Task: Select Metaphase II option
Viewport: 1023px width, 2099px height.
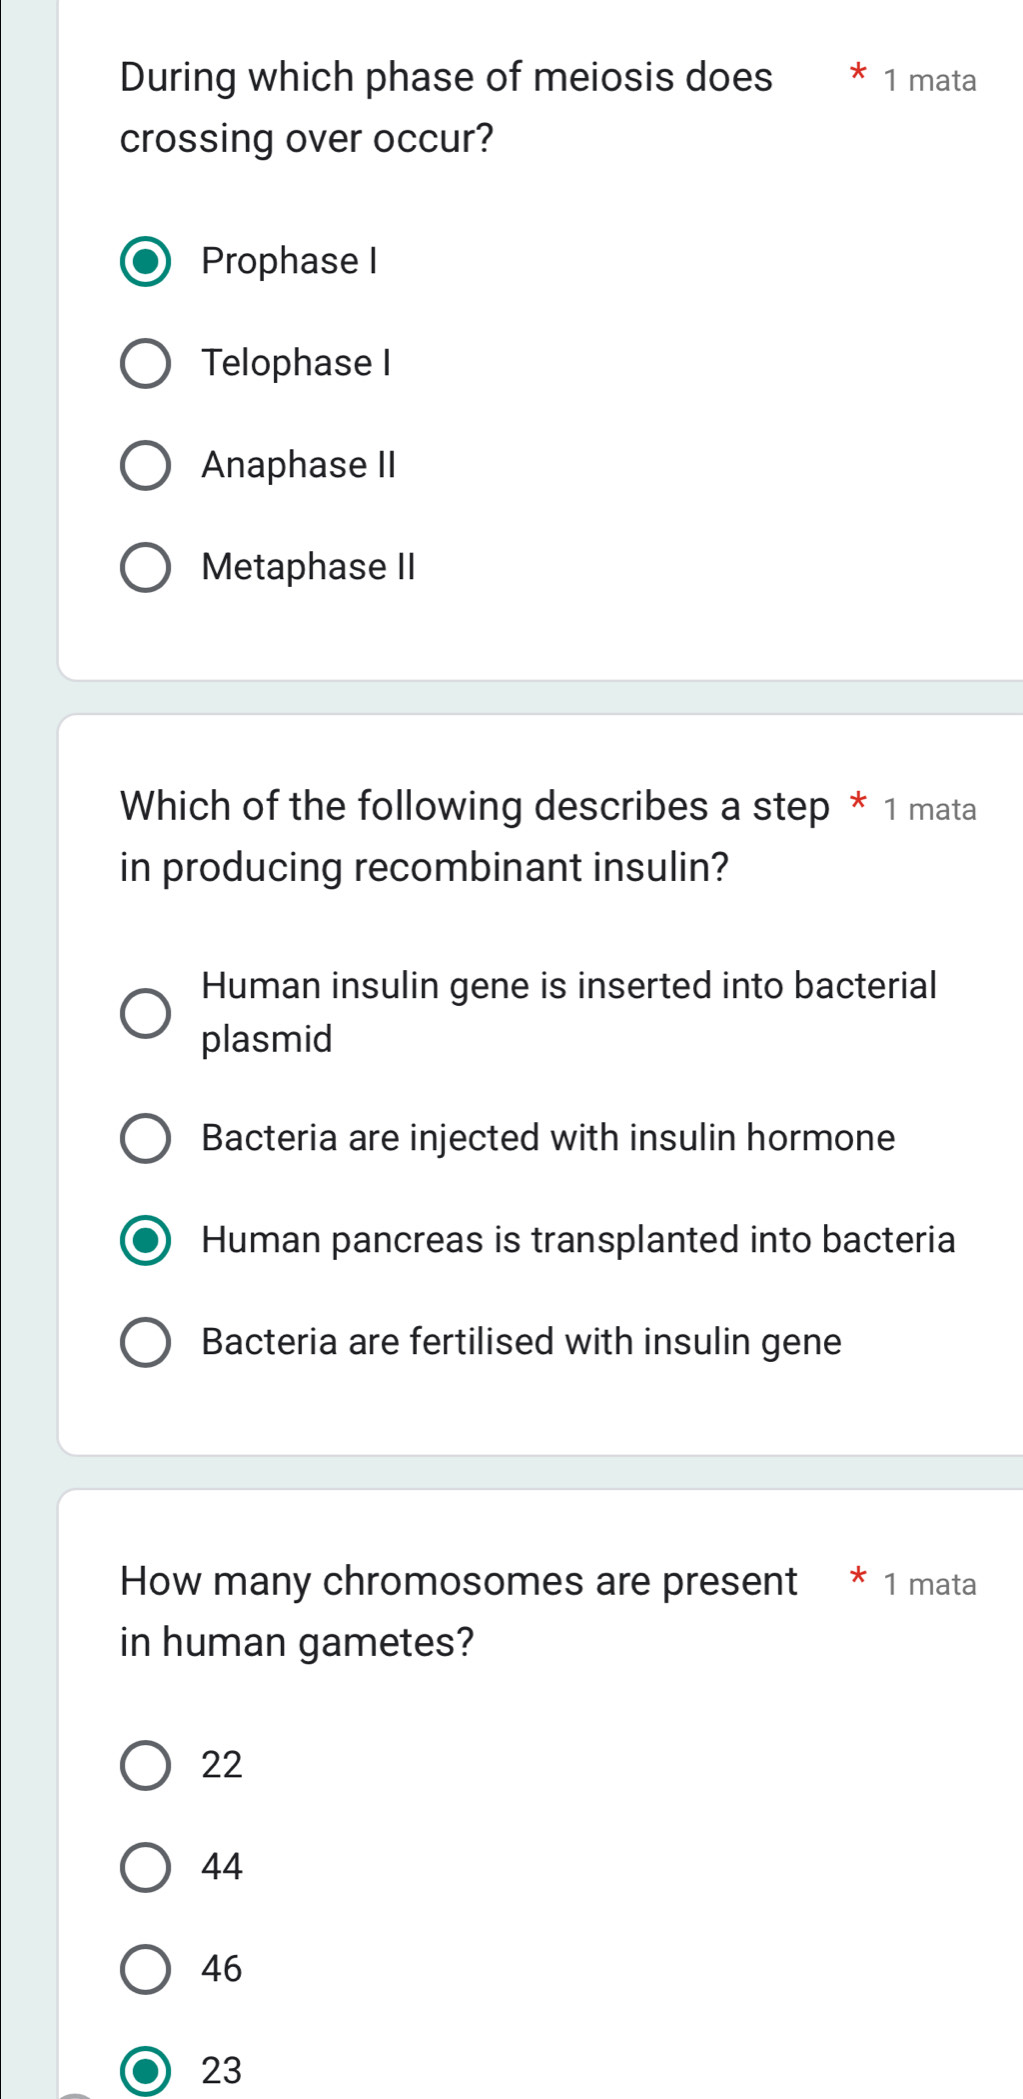Action: pyautogui.click(x=146, y=566)
